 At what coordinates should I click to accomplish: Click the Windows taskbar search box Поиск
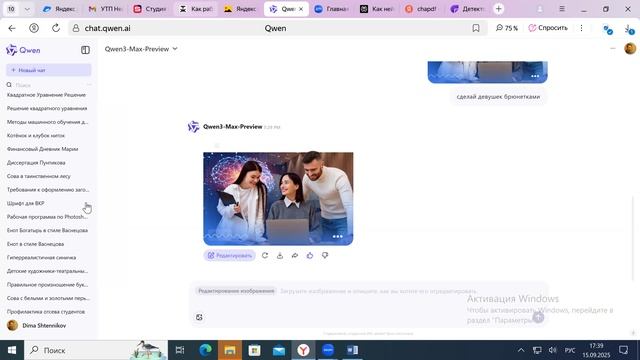(x=96, y=350)
